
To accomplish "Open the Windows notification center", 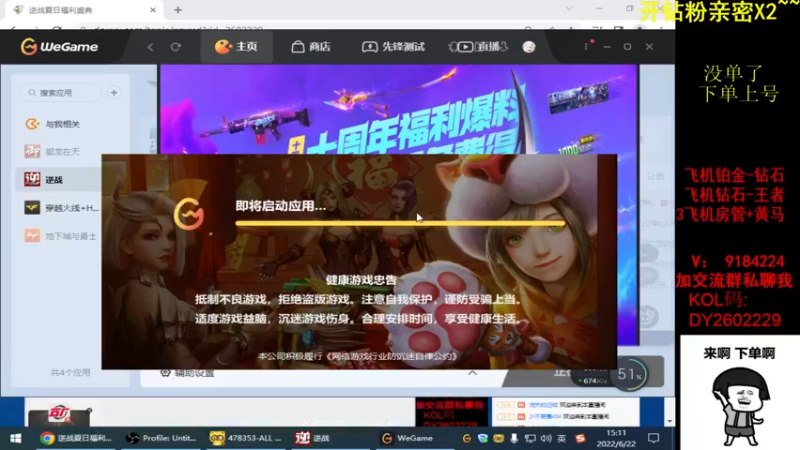I will click(x=654, y=438).
